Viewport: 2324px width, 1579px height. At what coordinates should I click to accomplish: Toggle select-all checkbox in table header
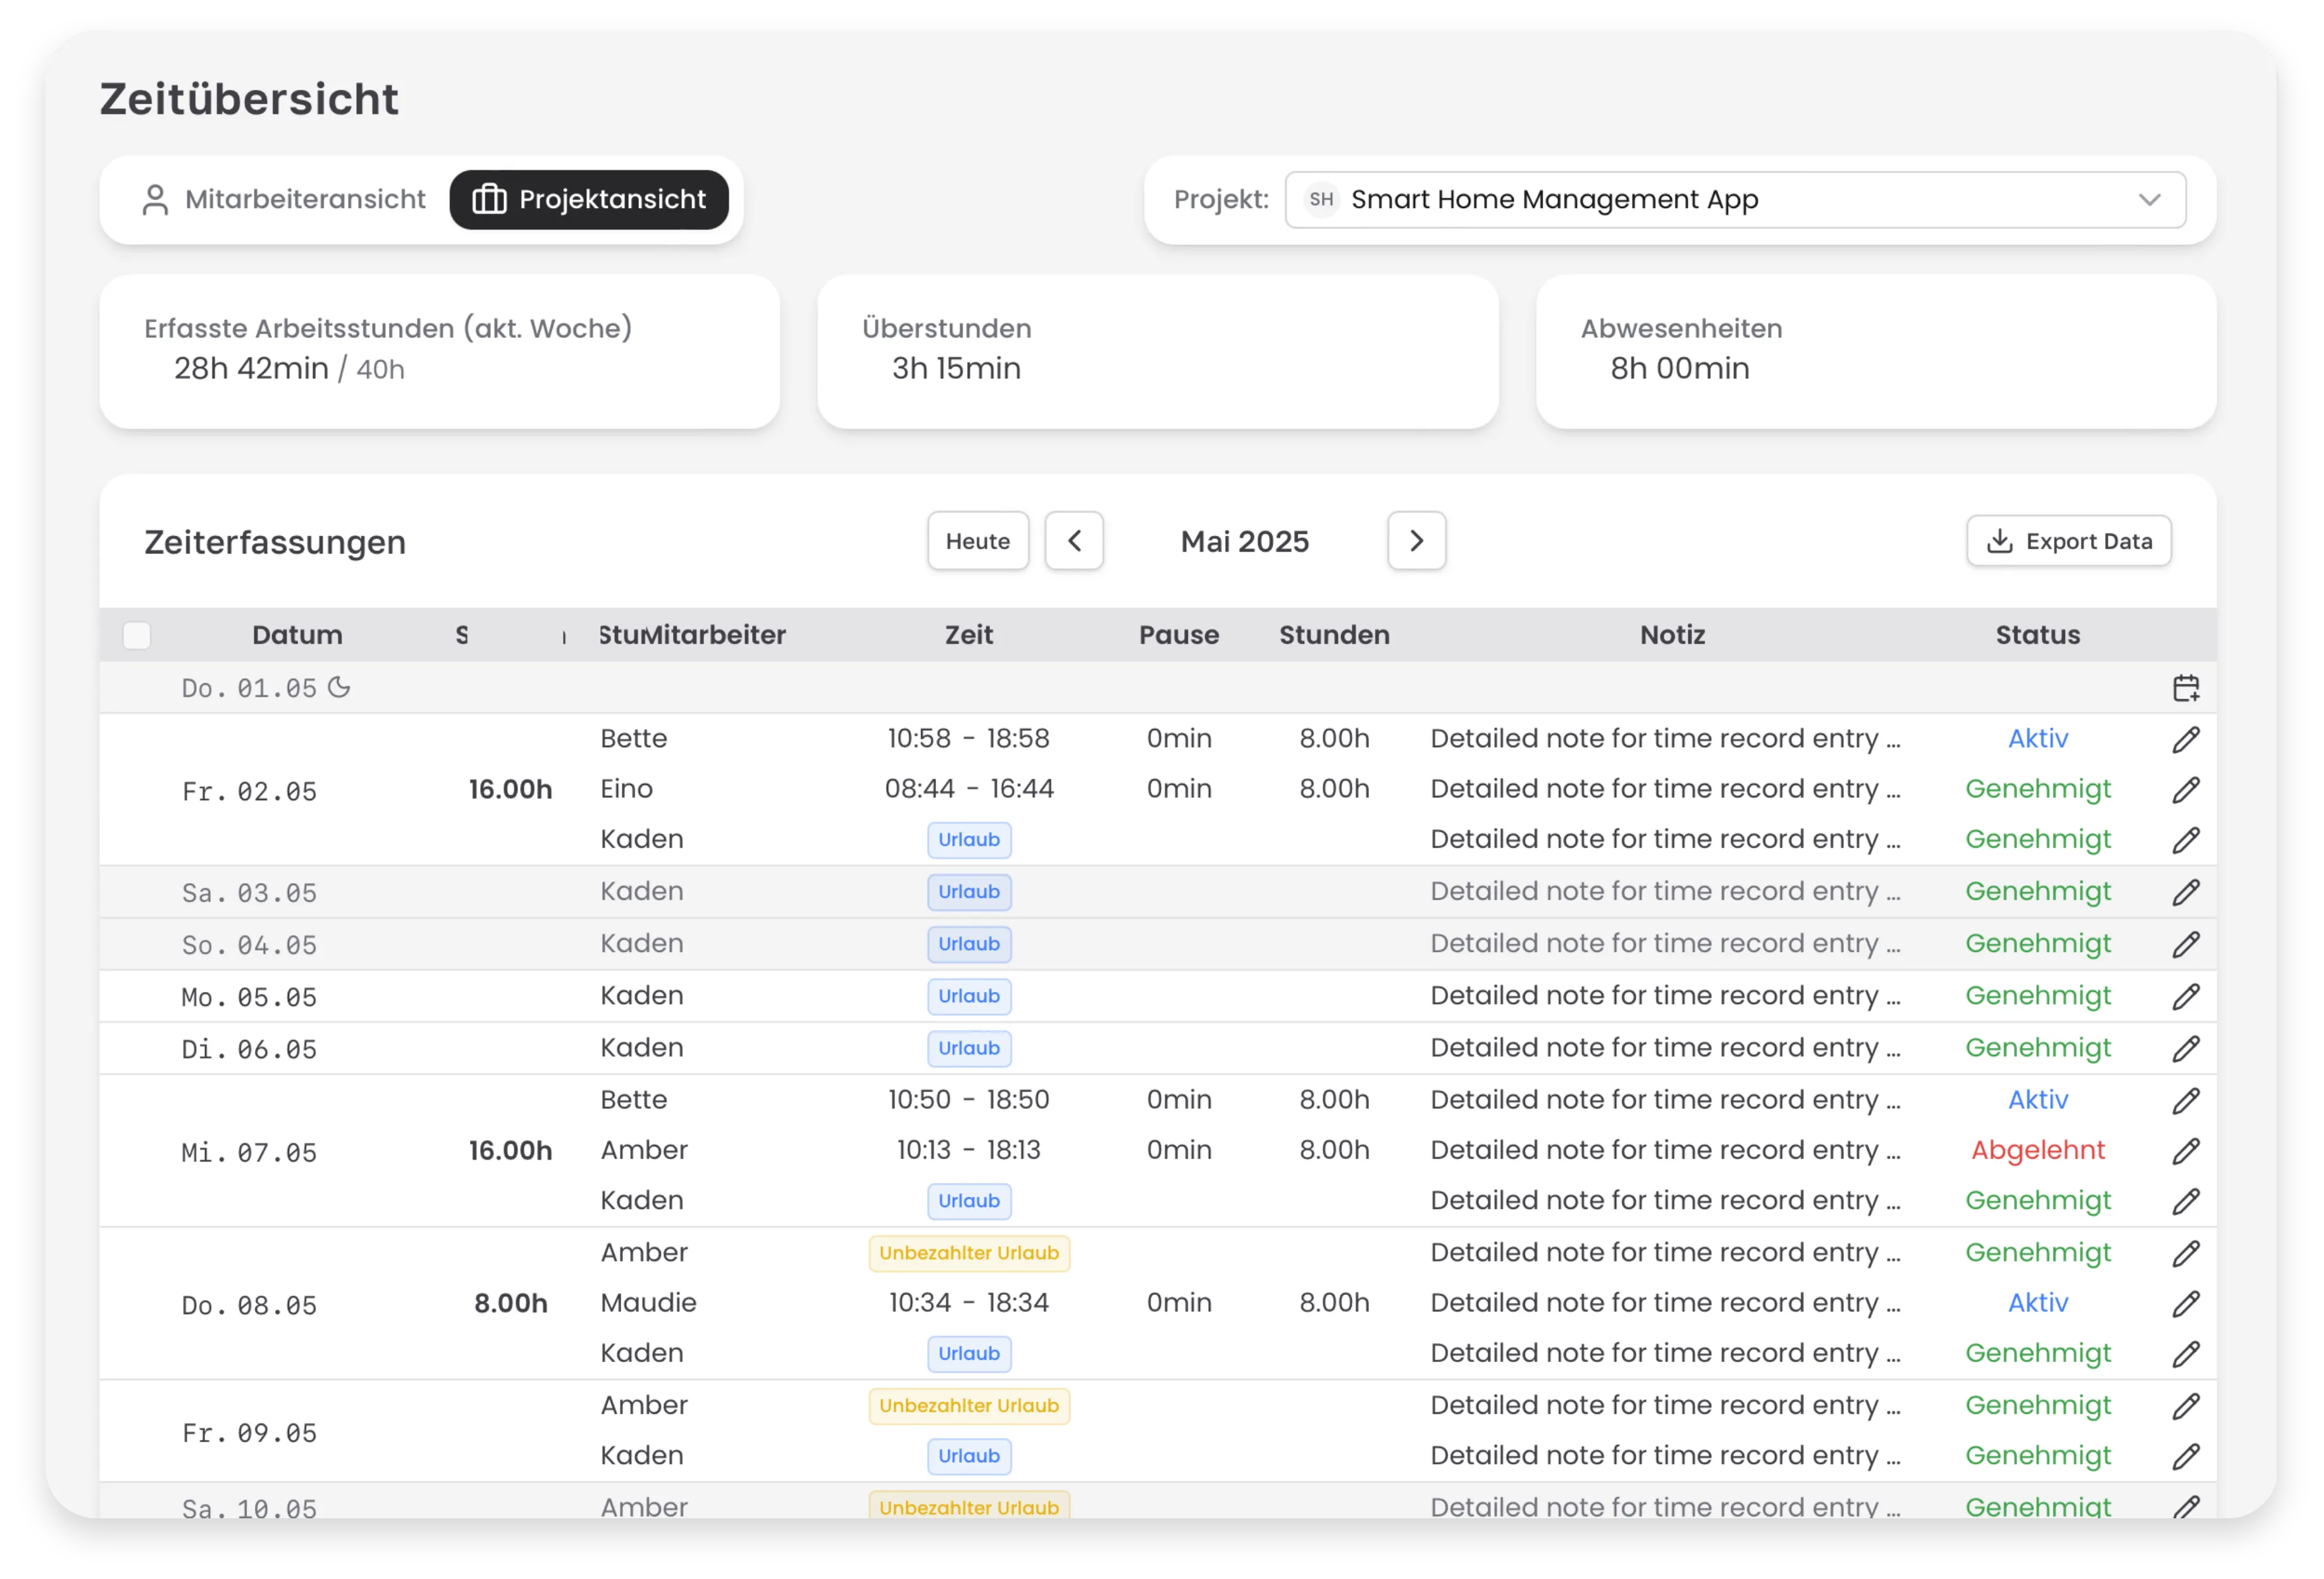pyautogui.click(x=137, y=635)
